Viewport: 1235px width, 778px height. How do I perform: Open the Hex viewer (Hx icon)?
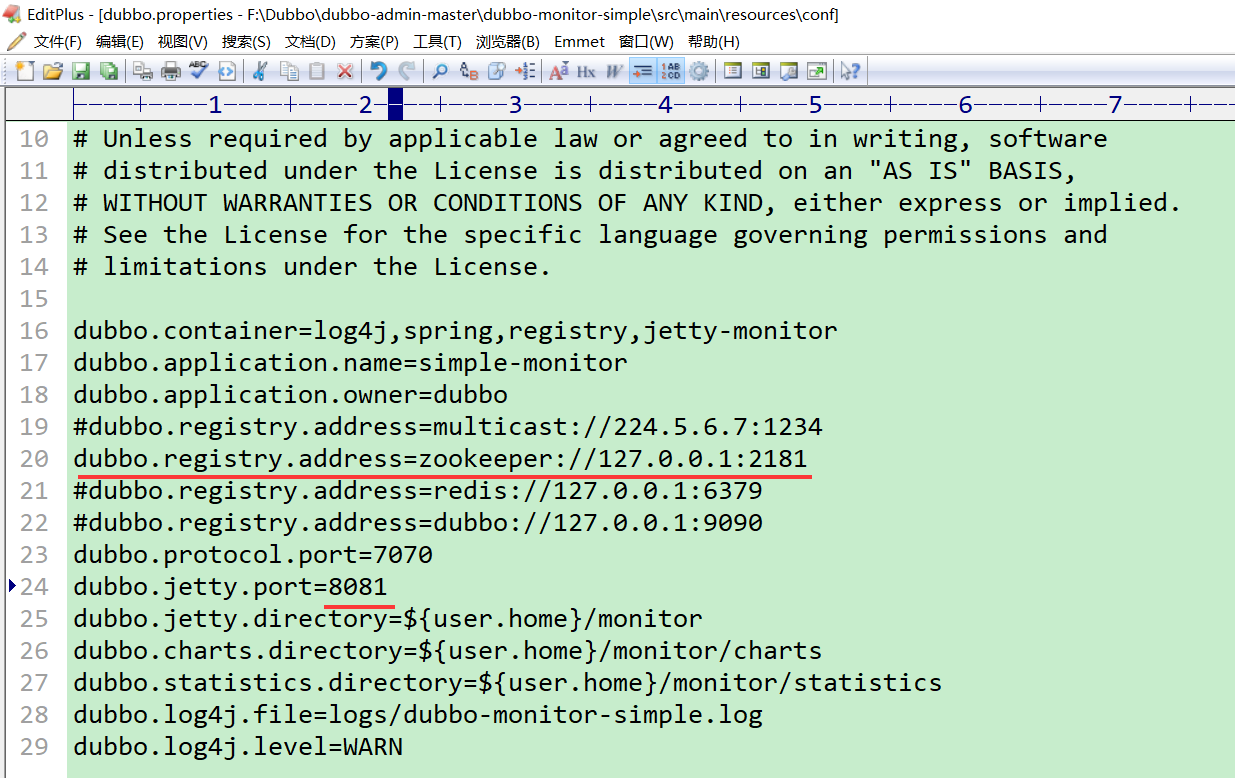[586, 71]
